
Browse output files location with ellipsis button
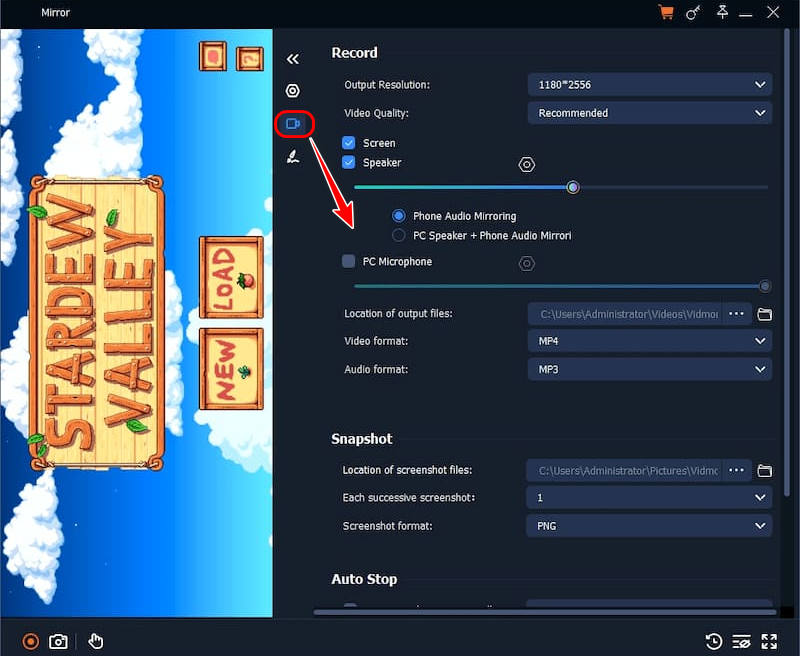tap(737, 314)
